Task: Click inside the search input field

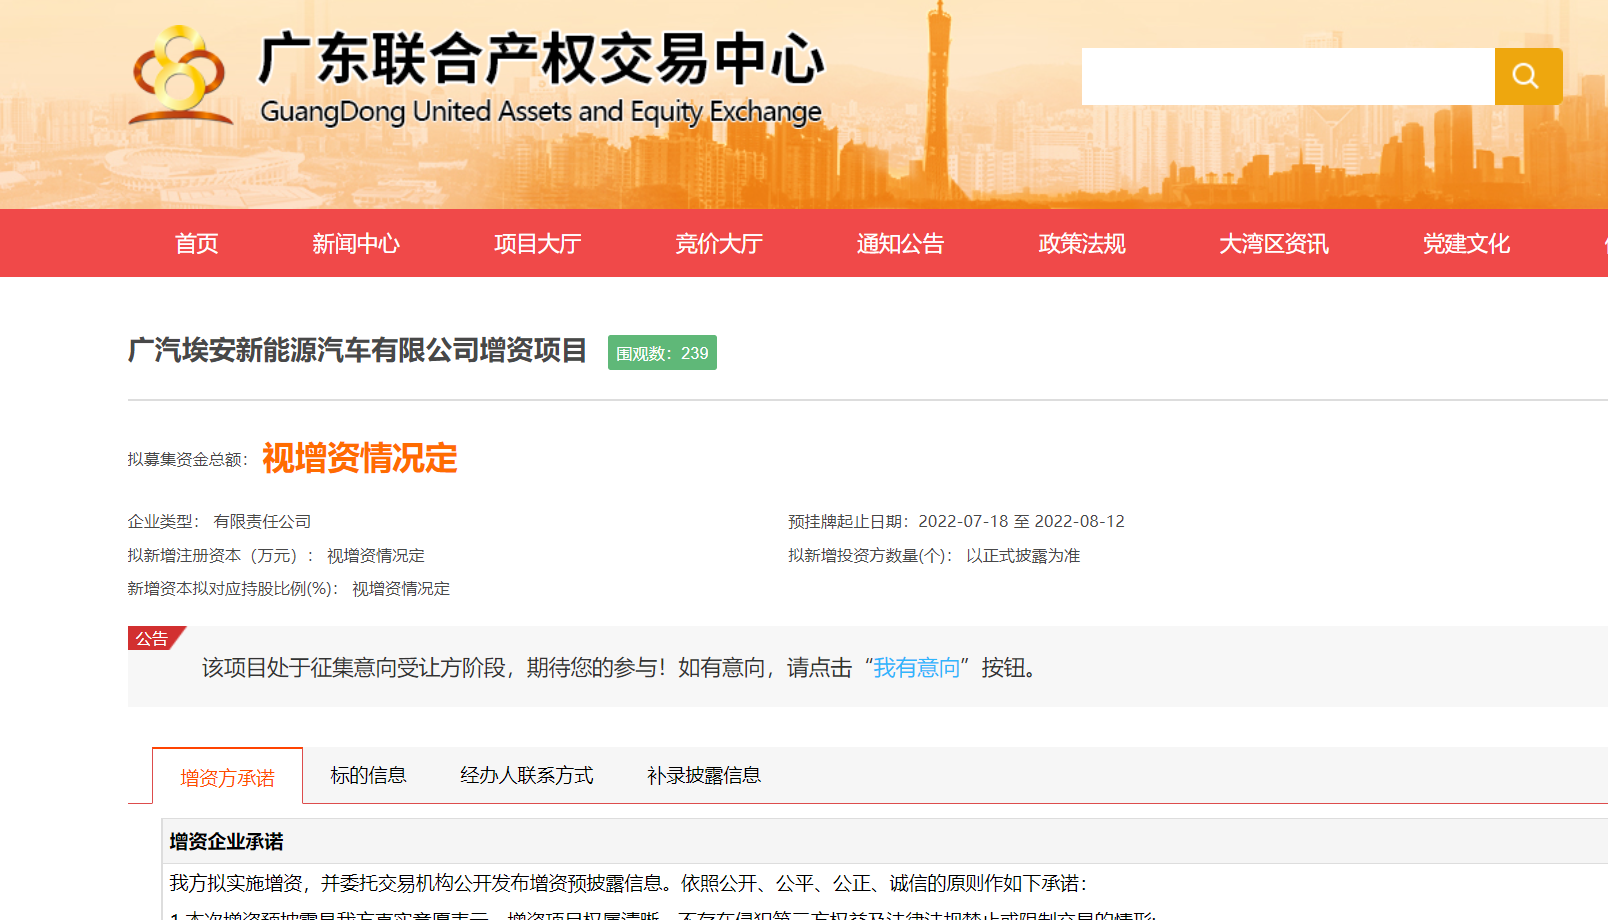Action: tap(1285, 75)
